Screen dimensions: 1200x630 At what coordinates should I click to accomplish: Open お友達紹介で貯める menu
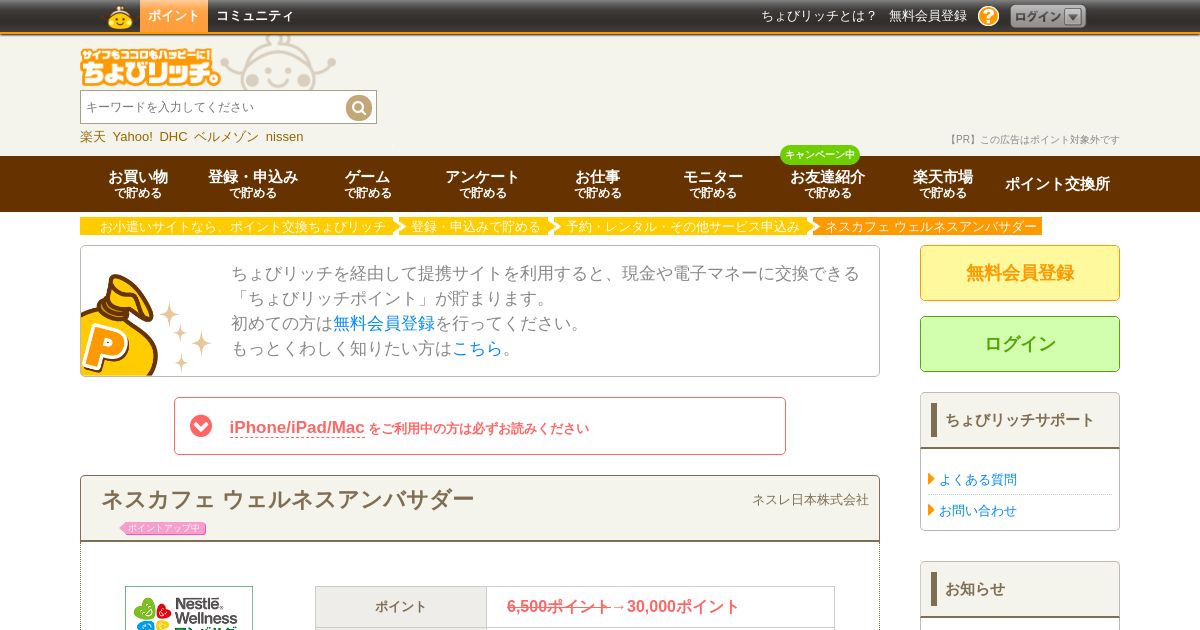(828, 184)
